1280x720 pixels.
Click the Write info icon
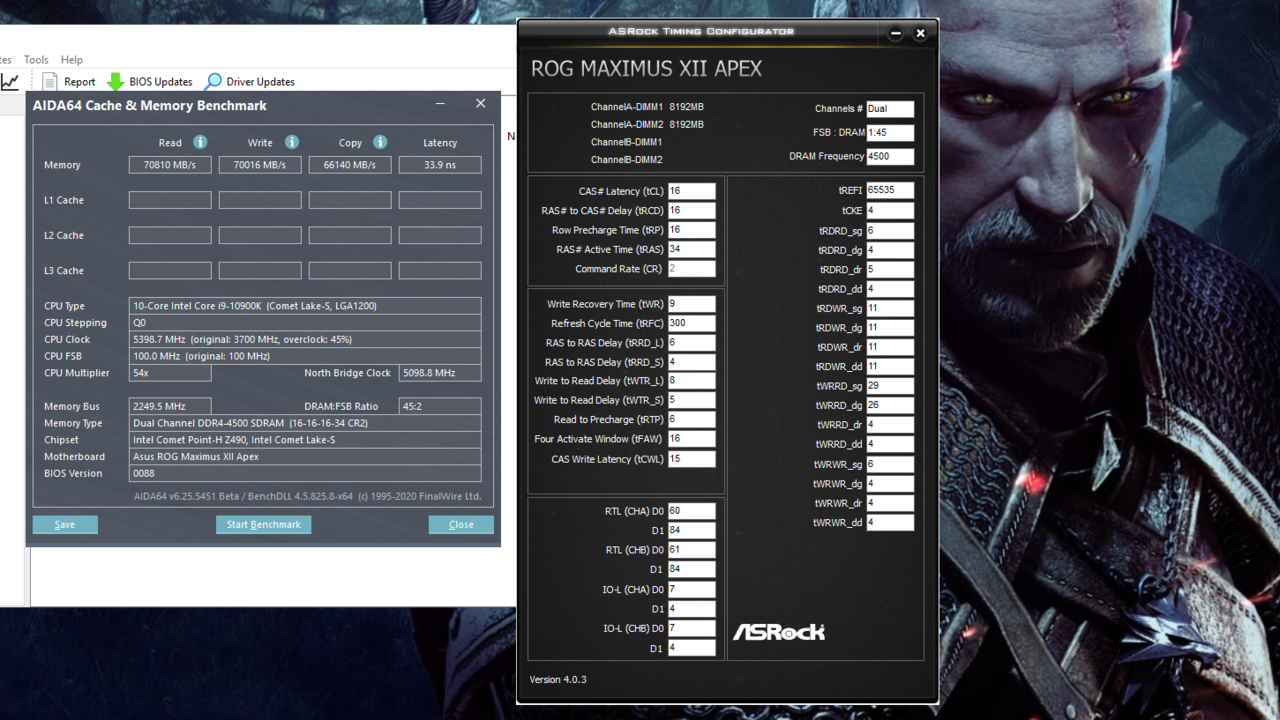(292, 142)
